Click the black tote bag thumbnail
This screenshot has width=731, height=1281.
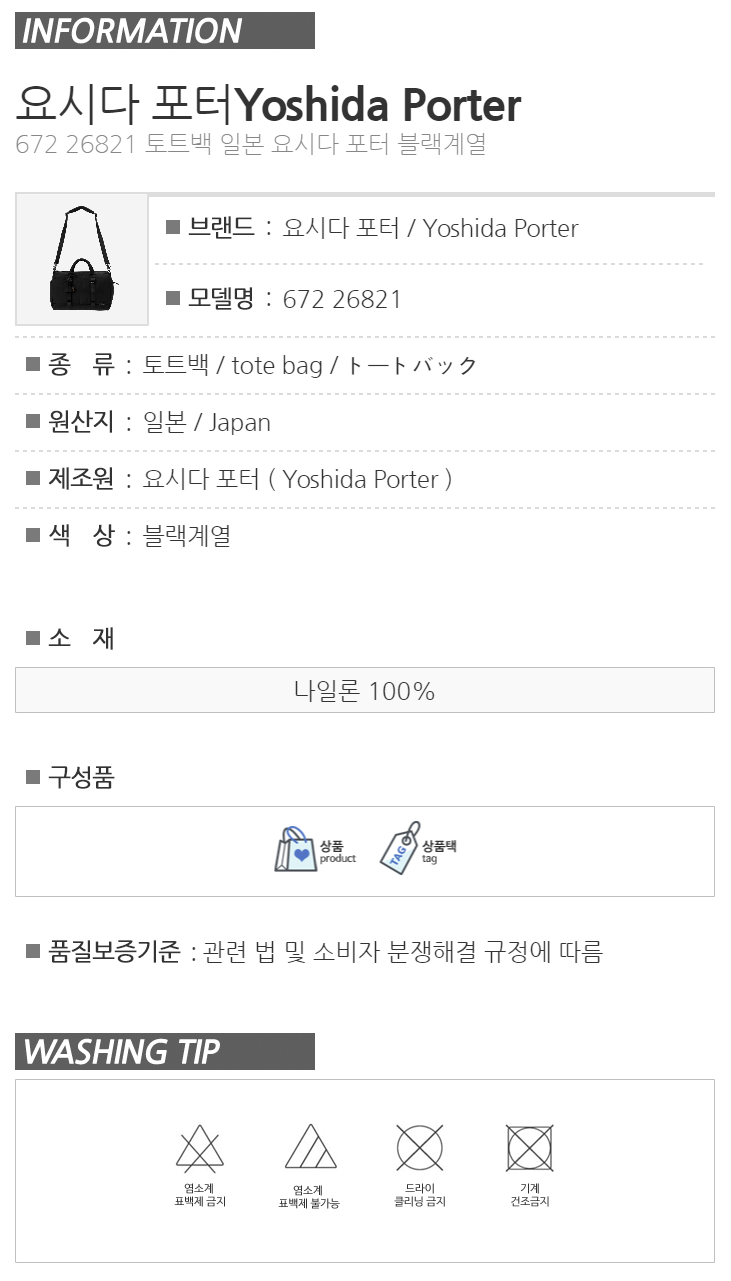tap(82, 260)
